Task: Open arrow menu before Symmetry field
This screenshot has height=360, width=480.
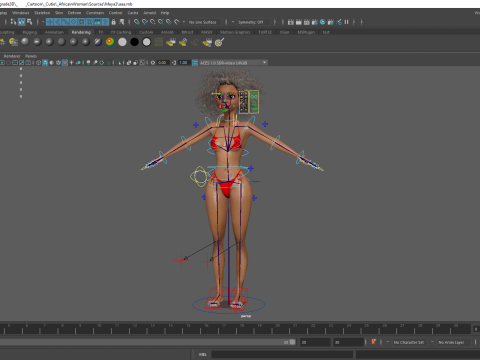Action: point(233,22)
